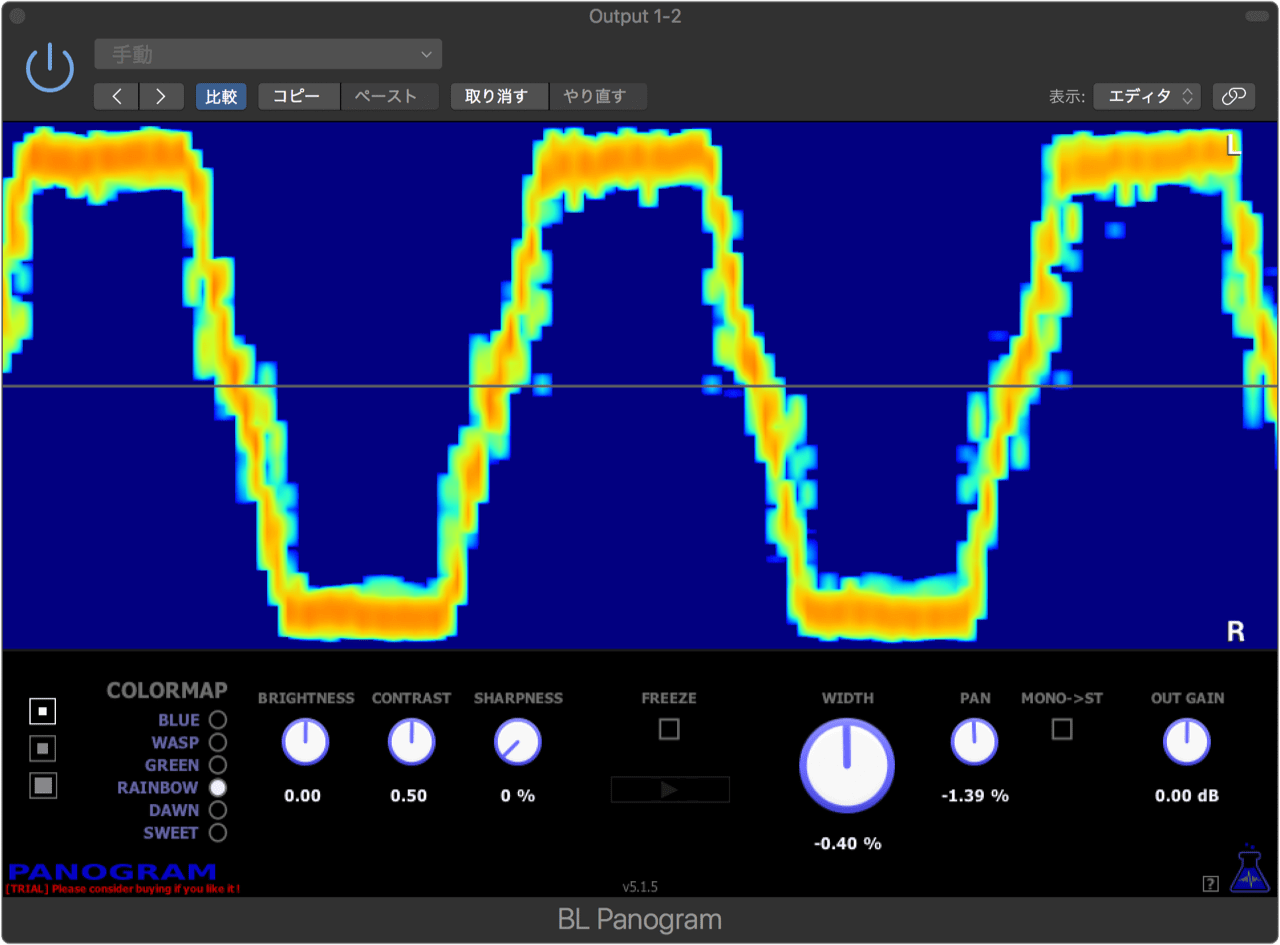
Task: Go to the next preset arrow
Action: coord(161,97)
